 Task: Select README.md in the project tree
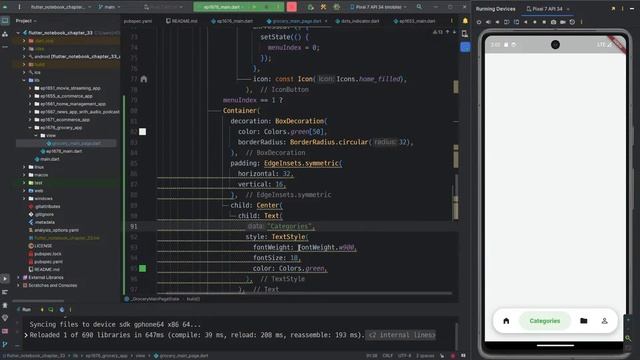[x=47, y=270]
